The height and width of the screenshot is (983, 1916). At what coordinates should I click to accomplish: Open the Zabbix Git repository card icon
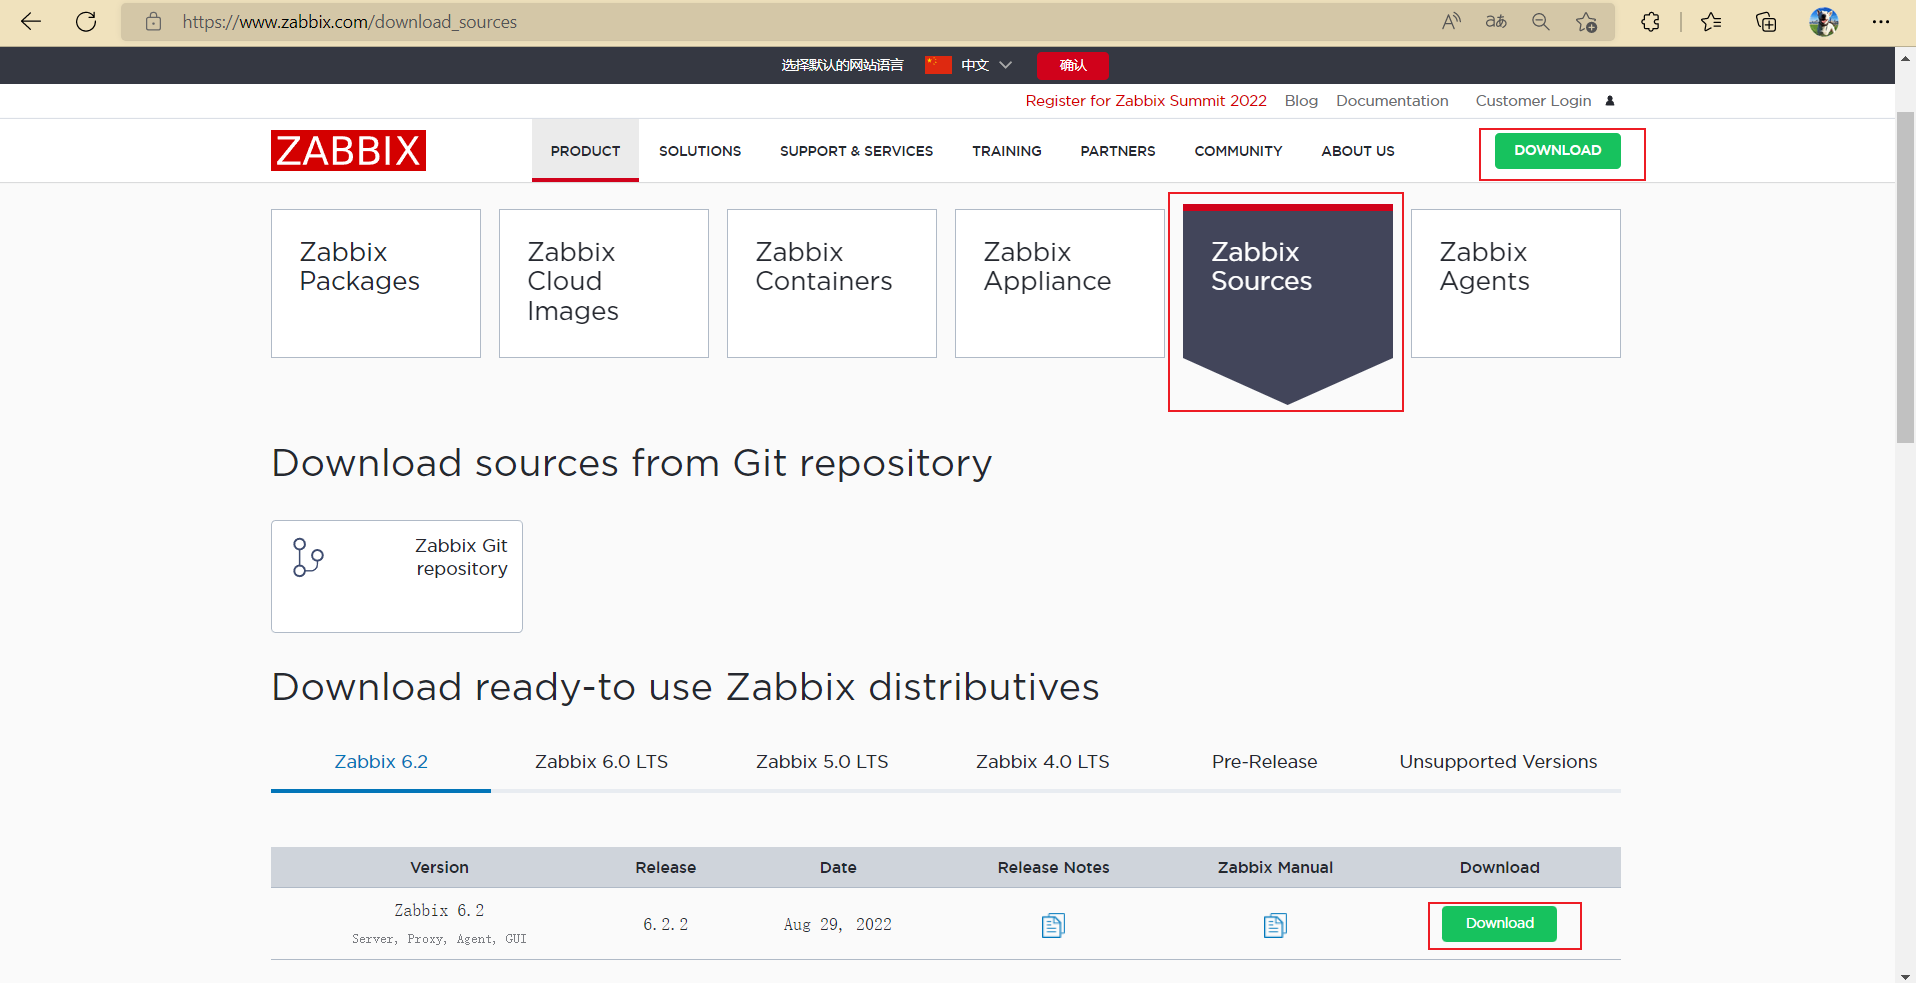pyautogui.click(x=306, y=558)
